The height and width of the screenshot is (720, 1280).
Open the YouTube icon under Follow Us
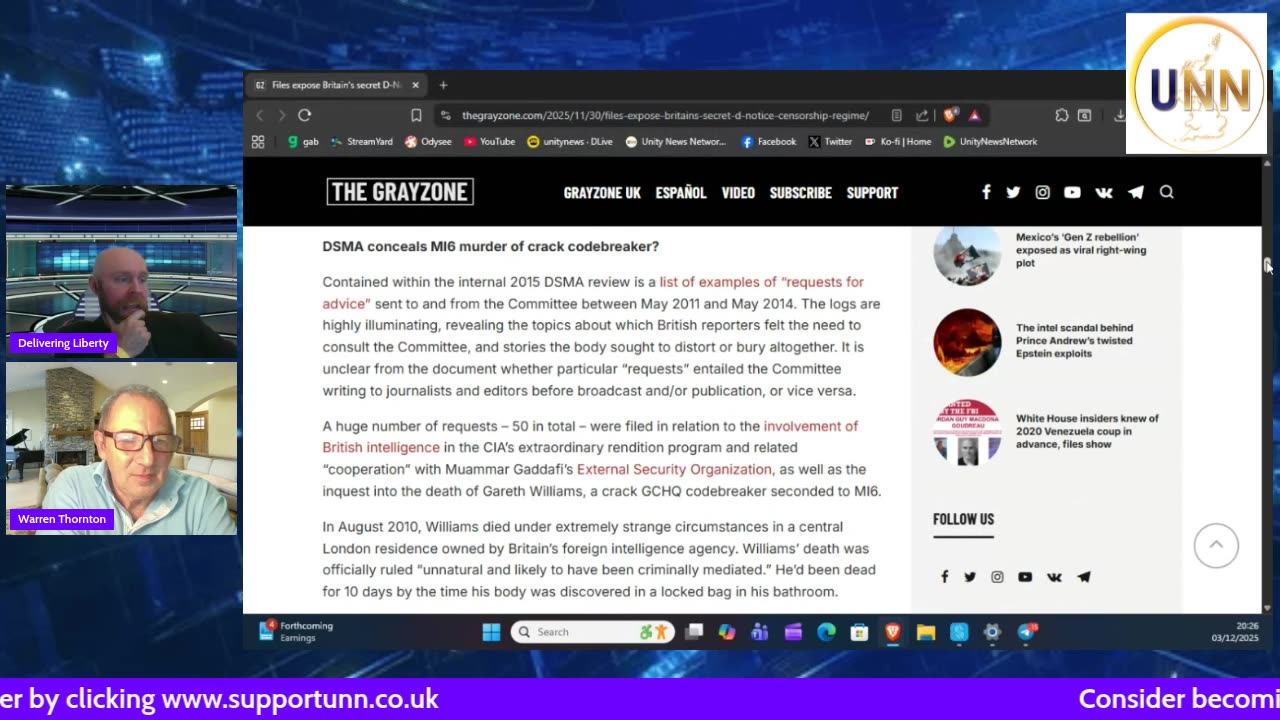tap(1025, 577)
